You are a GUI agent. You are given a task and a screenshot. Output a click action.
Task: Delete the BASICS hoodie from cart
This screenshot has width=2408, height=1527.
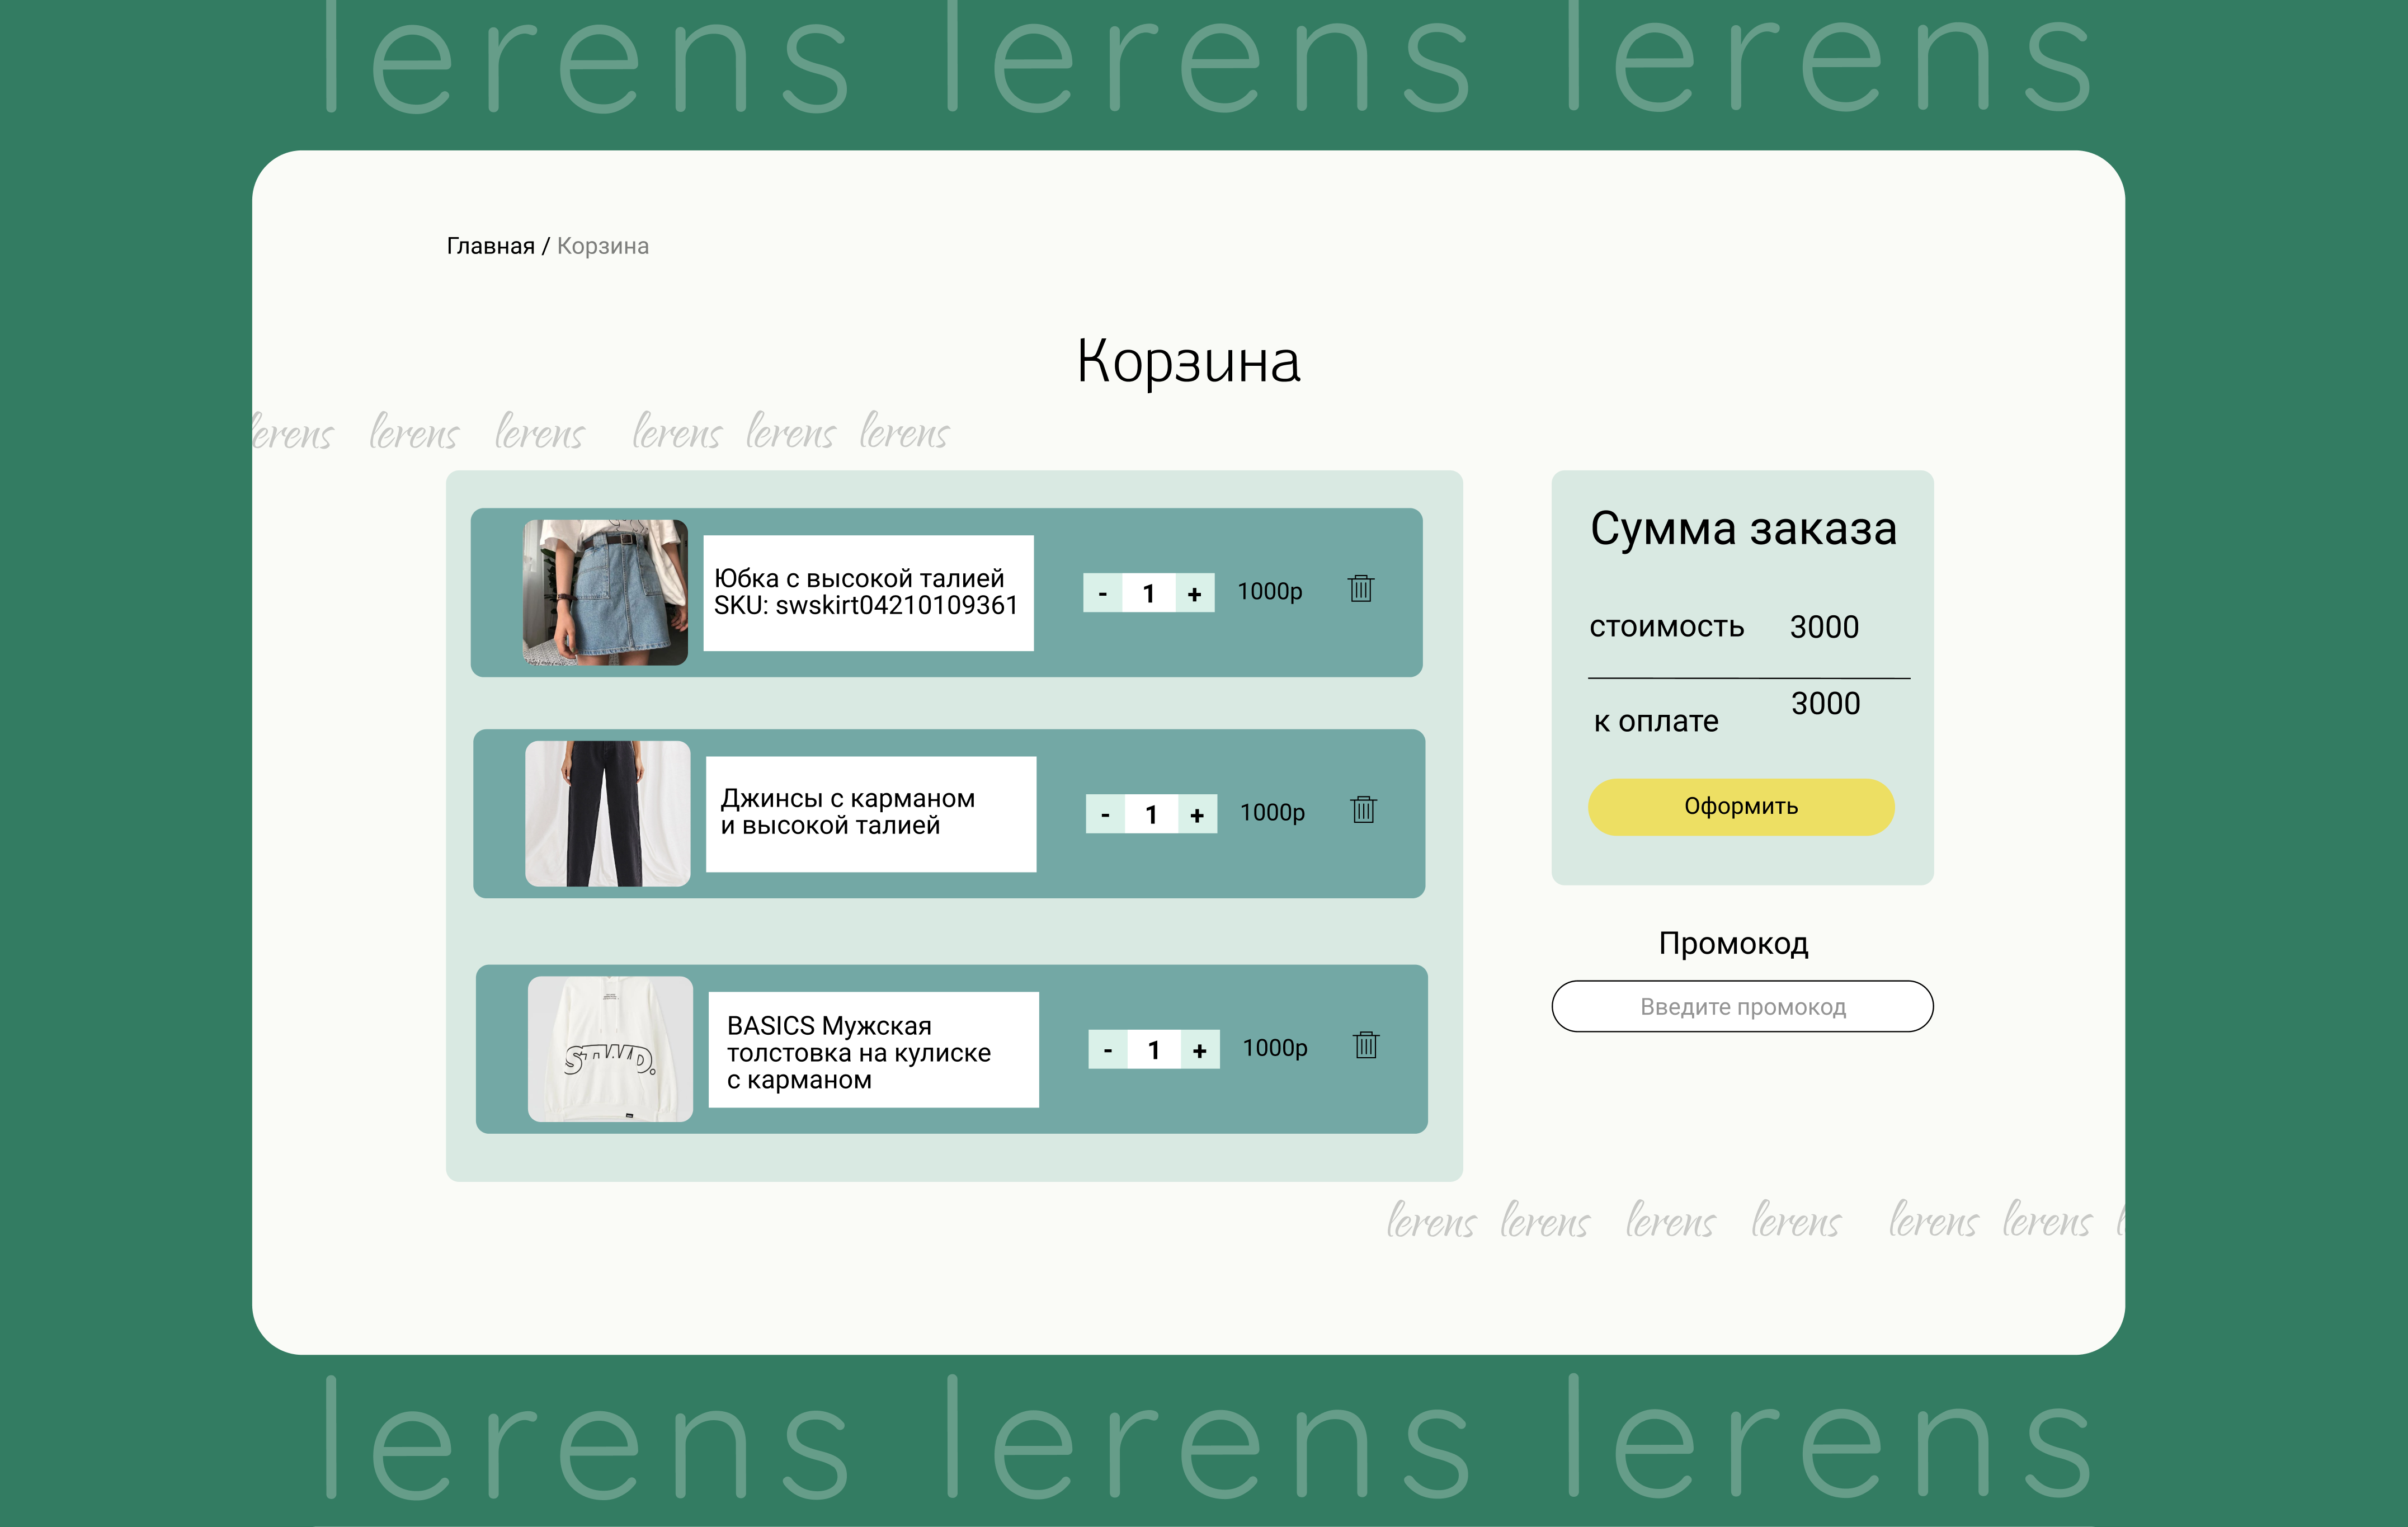coord(1366,1045)
